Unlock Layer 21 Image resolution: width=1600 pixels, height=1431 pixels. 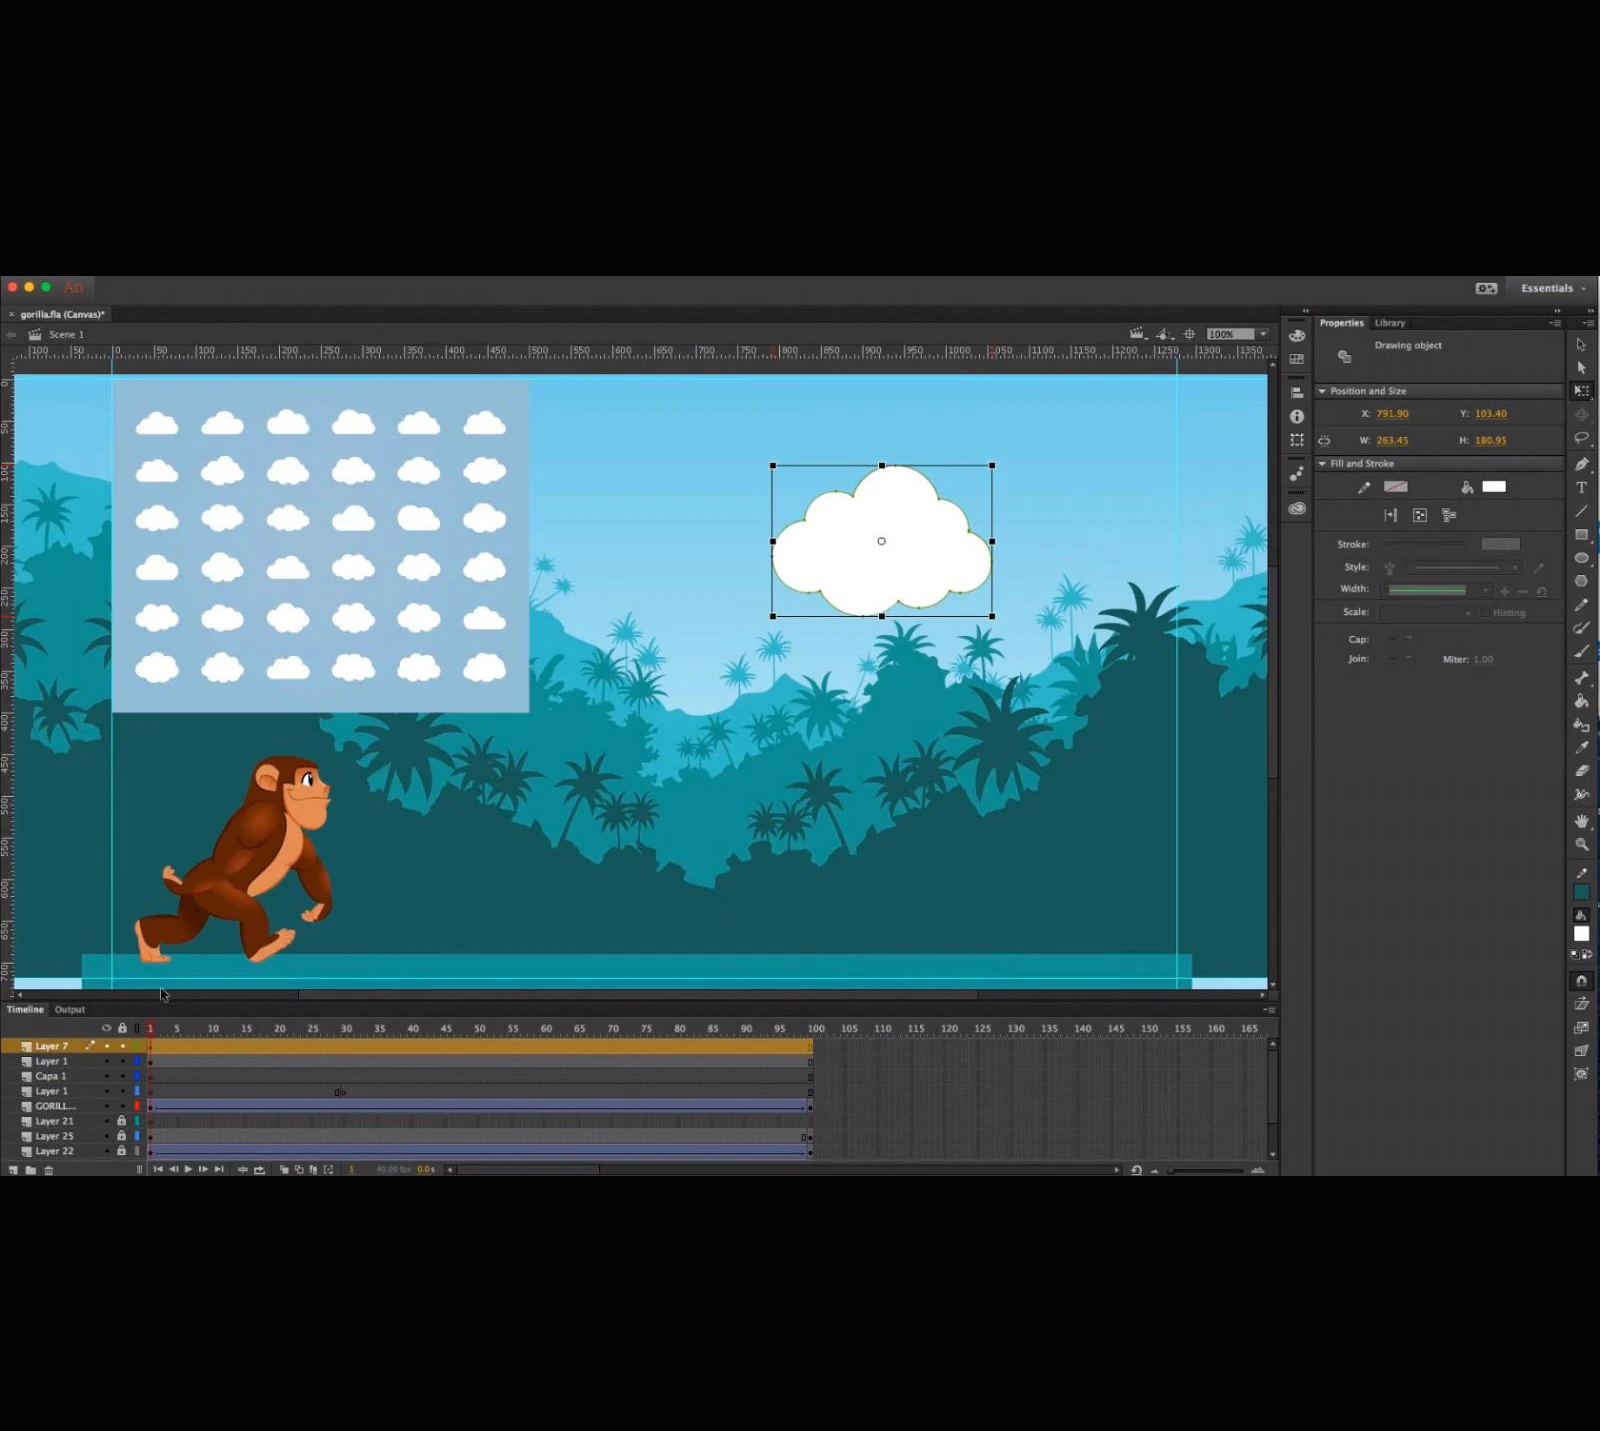tap(122, 1121)
